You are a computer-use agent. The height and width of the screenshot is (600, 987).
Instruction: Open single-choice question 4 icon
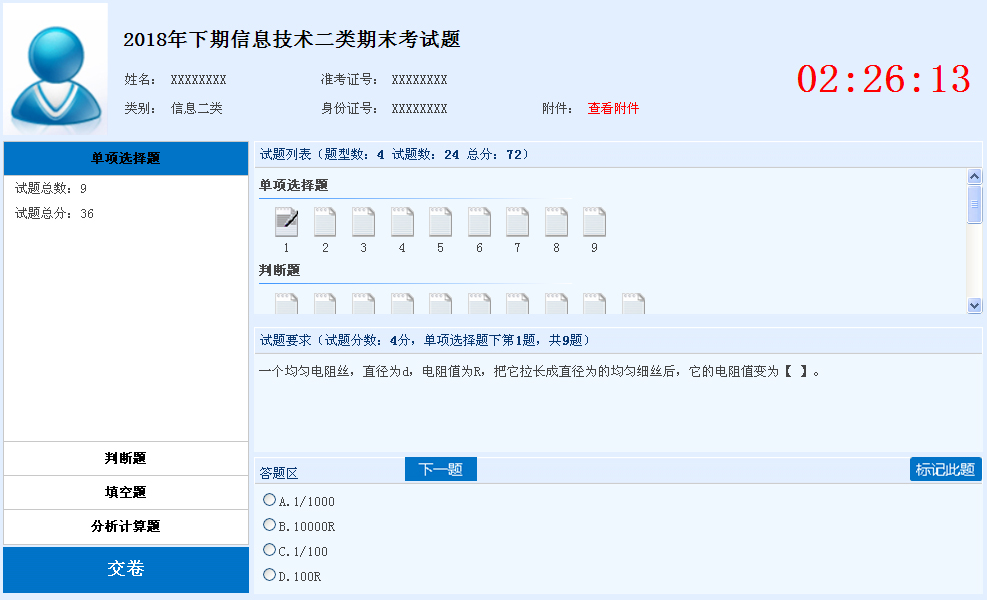[402, 222]
